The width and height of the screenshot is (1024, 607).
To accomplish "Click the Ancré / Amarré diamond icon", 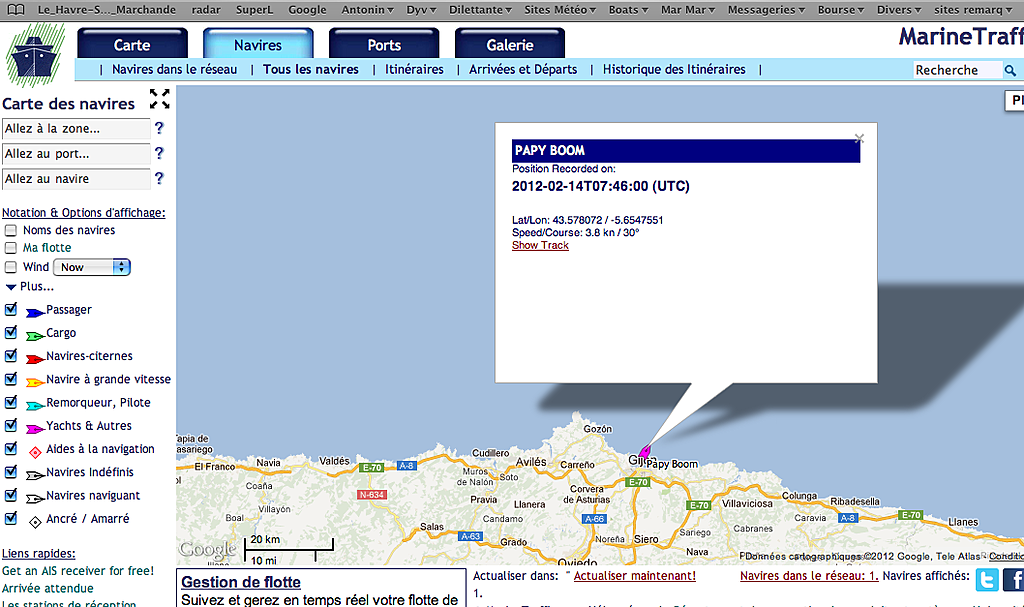I will pos(35,521).
